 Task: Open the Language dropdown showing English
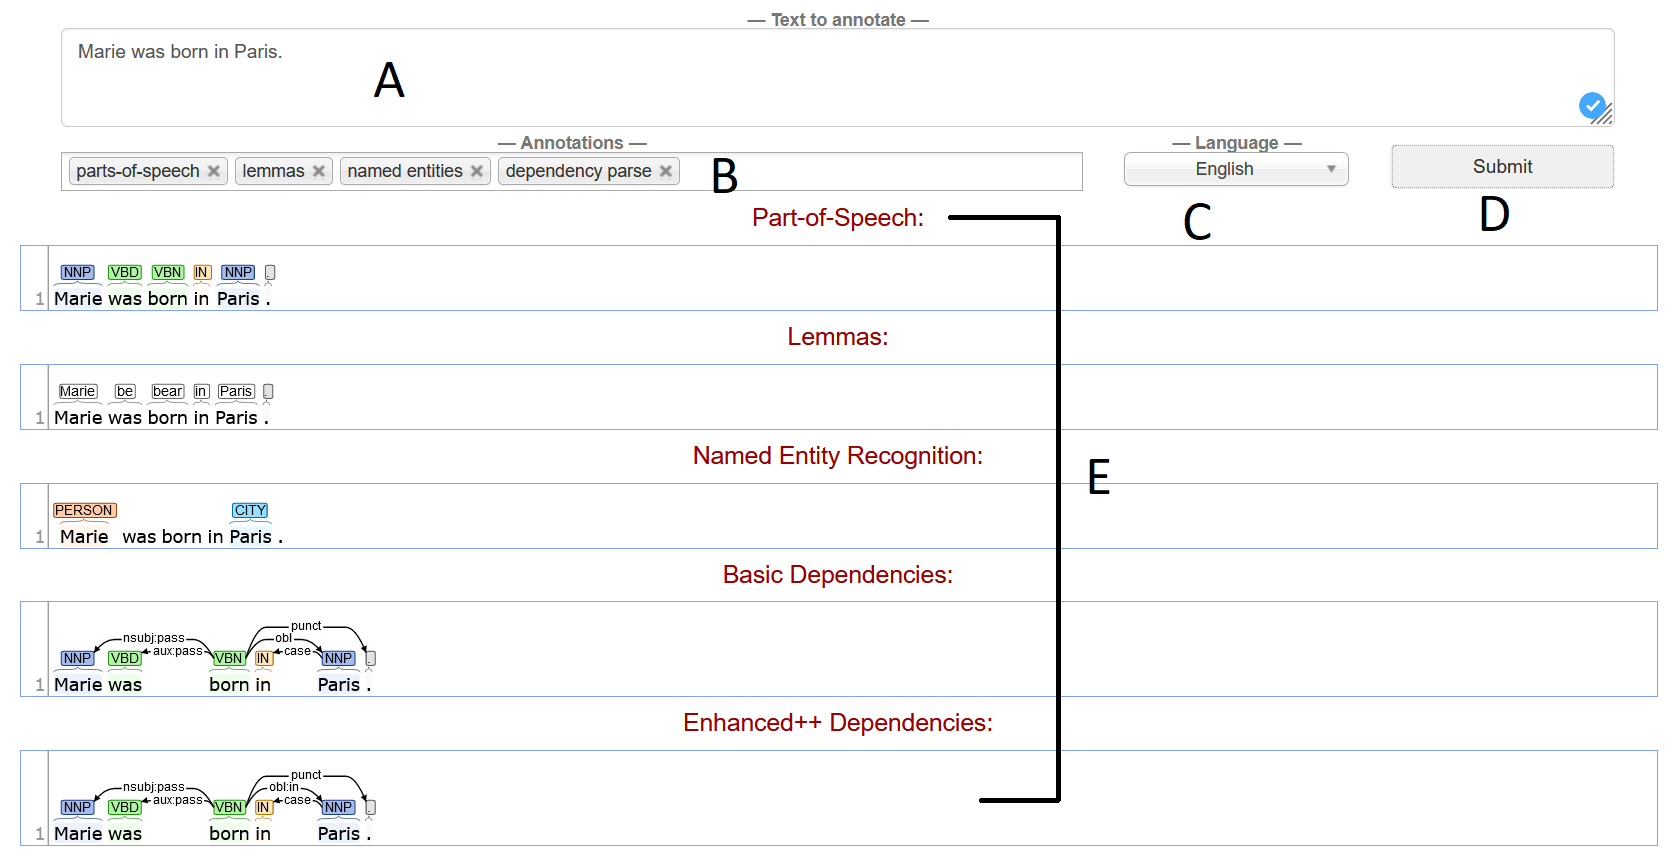click(1235, 169)
